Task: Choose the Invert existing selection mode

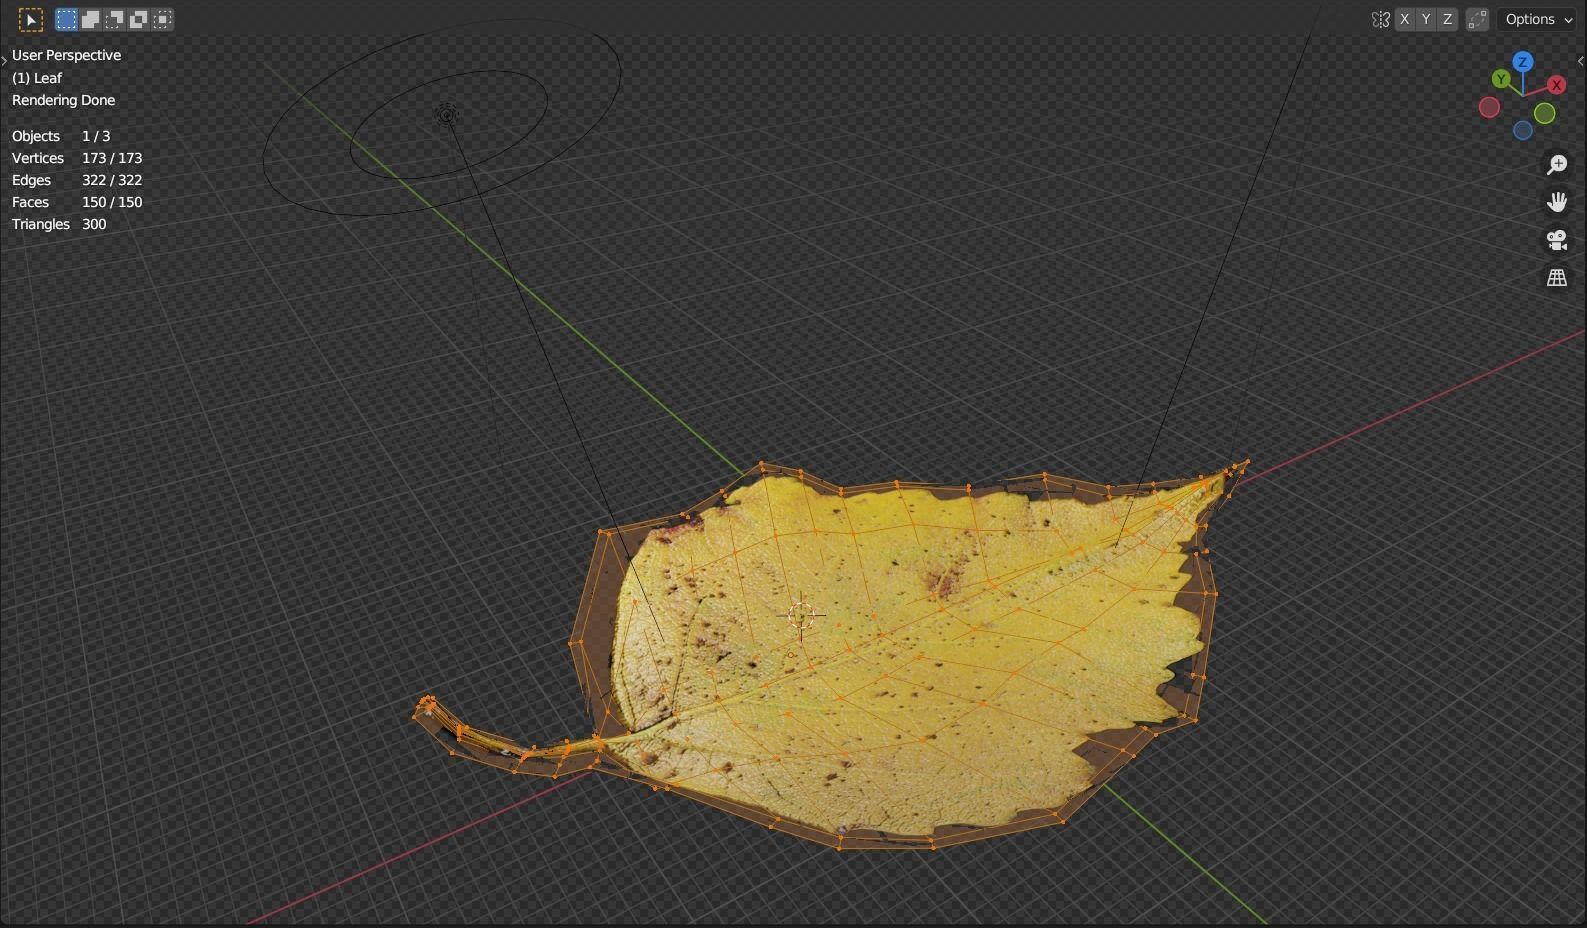Action: [x=138, y=19]
